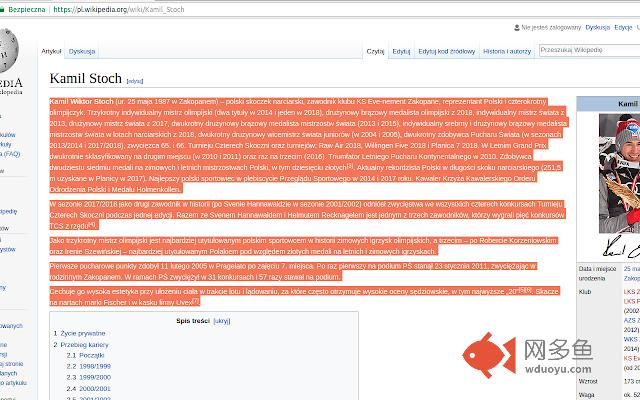
Task: Click the Spis treści heading
Action: (x=193, y=321)
